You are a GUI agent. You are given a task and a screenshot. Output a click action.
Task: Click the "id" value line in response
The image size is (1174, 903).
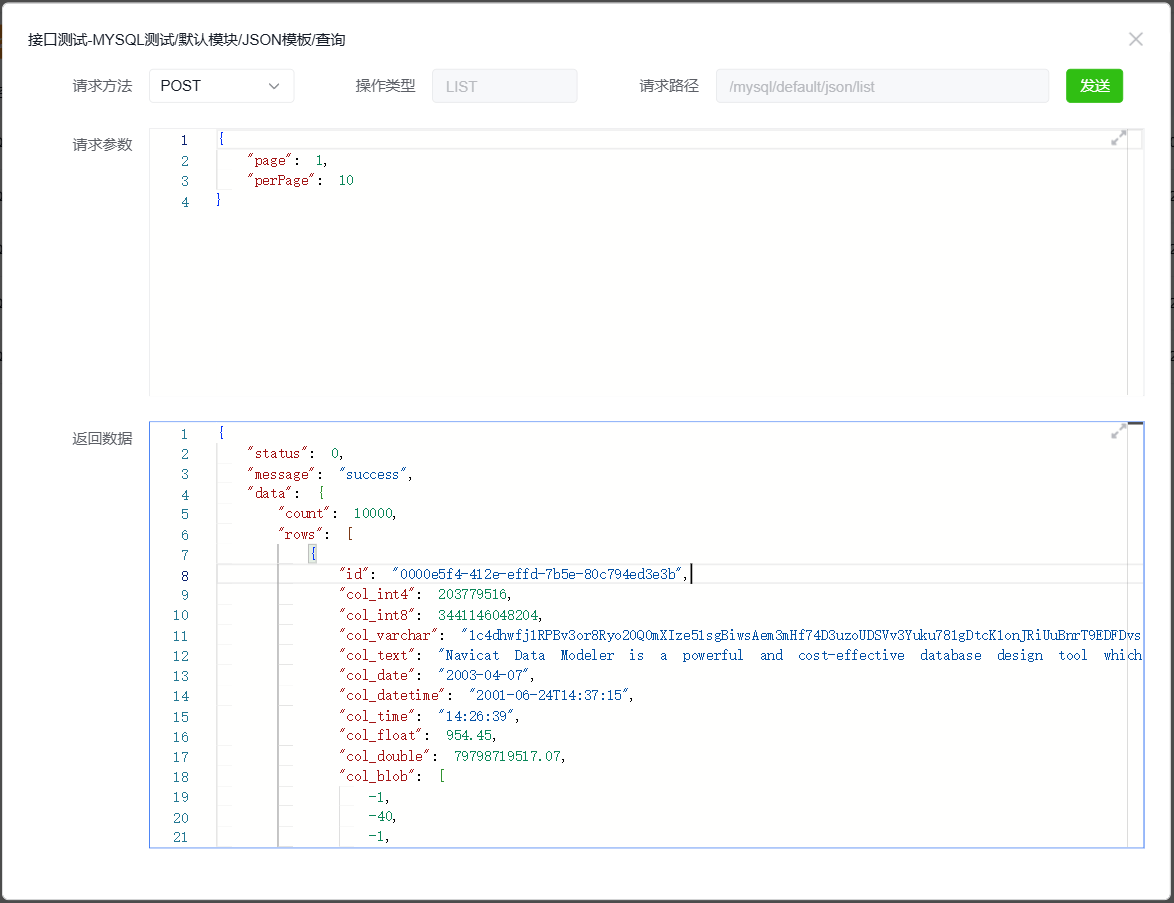point(514,574)
